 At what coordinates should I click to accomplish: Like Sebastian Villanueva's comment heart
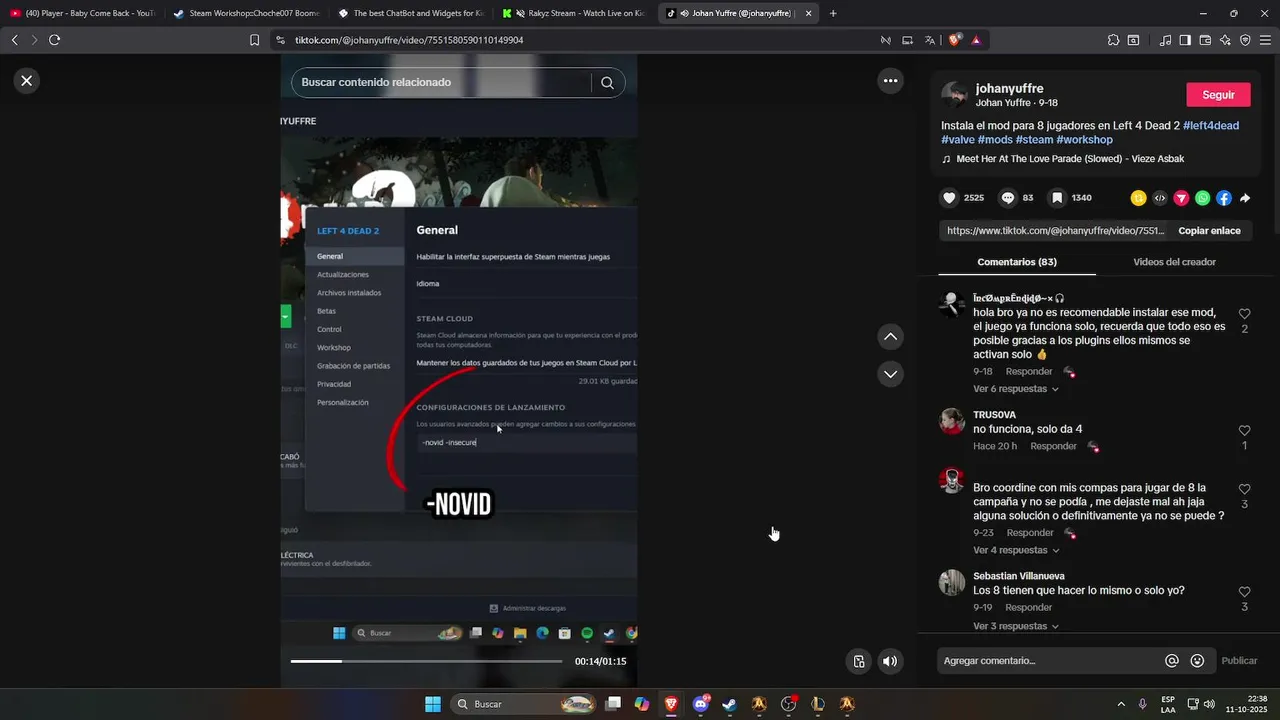(x=1244, y=592)
